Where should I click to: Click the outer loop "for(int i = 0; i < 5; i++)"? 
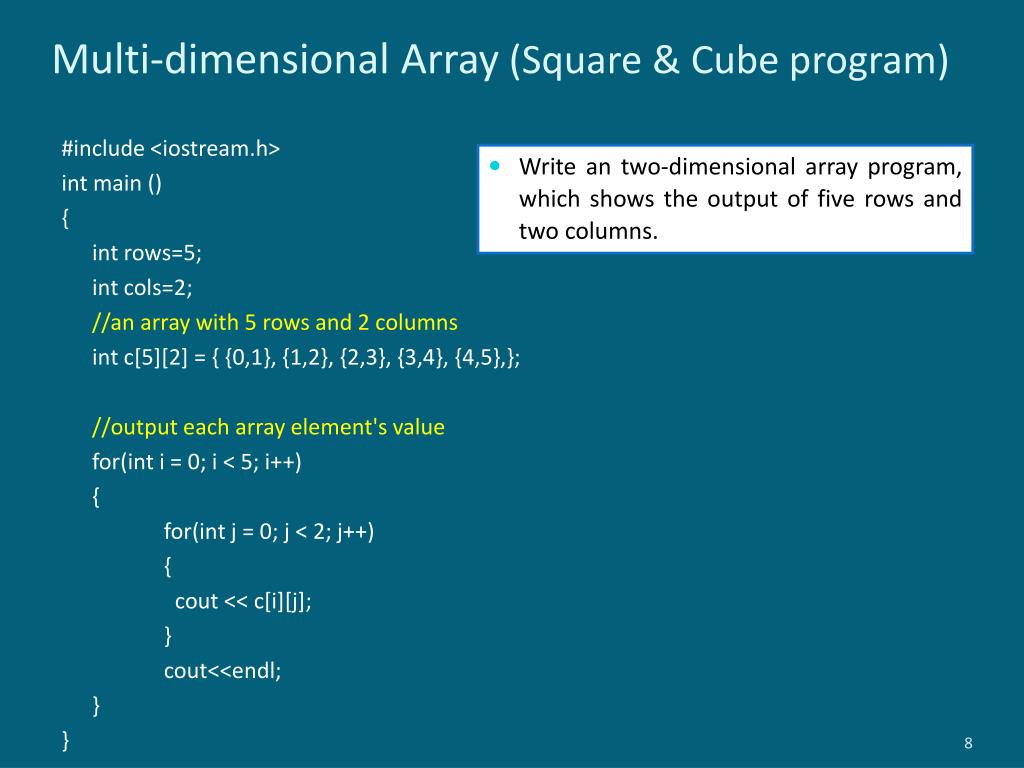tap(197, 462)
